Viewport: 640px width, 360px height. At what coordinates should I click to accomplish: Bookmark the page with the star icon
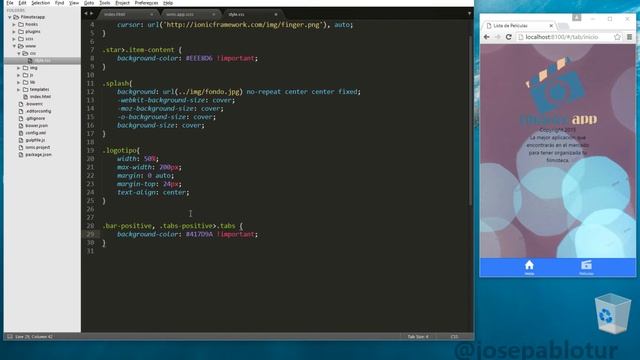coord(617,37)
